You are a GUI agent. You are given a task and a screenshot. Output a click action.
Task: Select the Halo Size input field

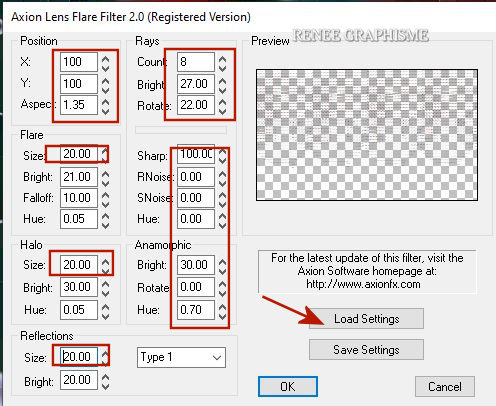pos(79,265)
